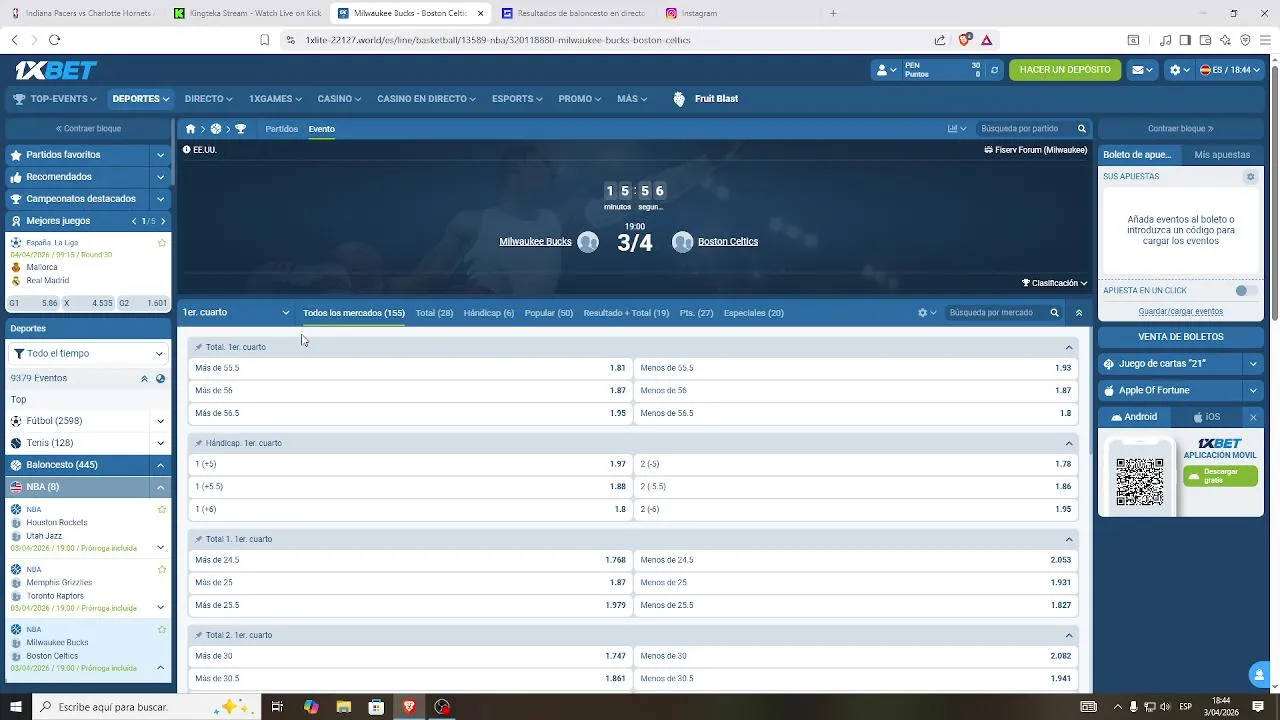Open Todo el tiempo filter dropdown
Image resolution: width=1280 pixels, height=720 pixels.
pos(88,354)
